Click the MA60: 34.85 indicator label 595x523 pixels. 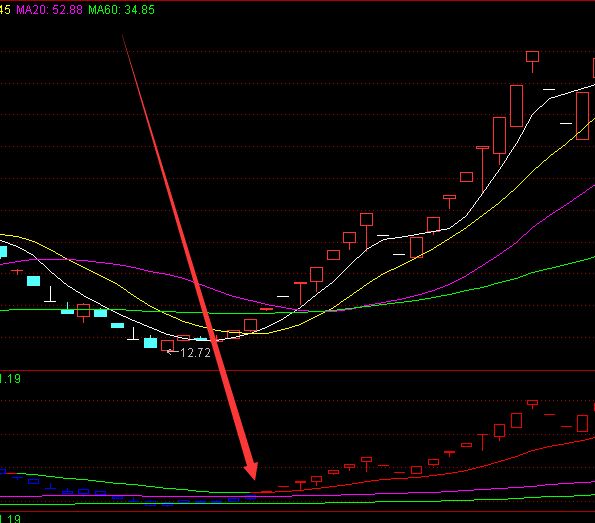click(x=121, y=9)
